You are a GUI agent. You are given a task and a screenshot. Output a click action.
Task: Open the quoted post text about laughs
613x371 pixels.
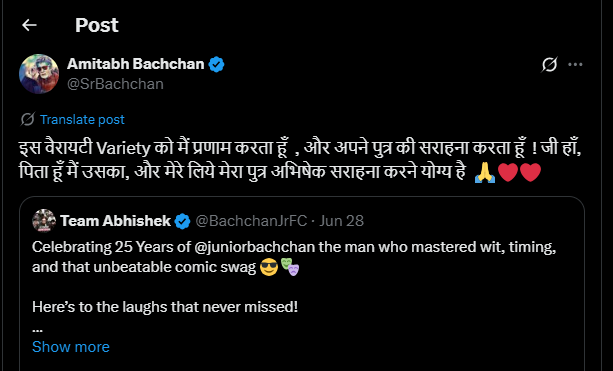[165, 307]
